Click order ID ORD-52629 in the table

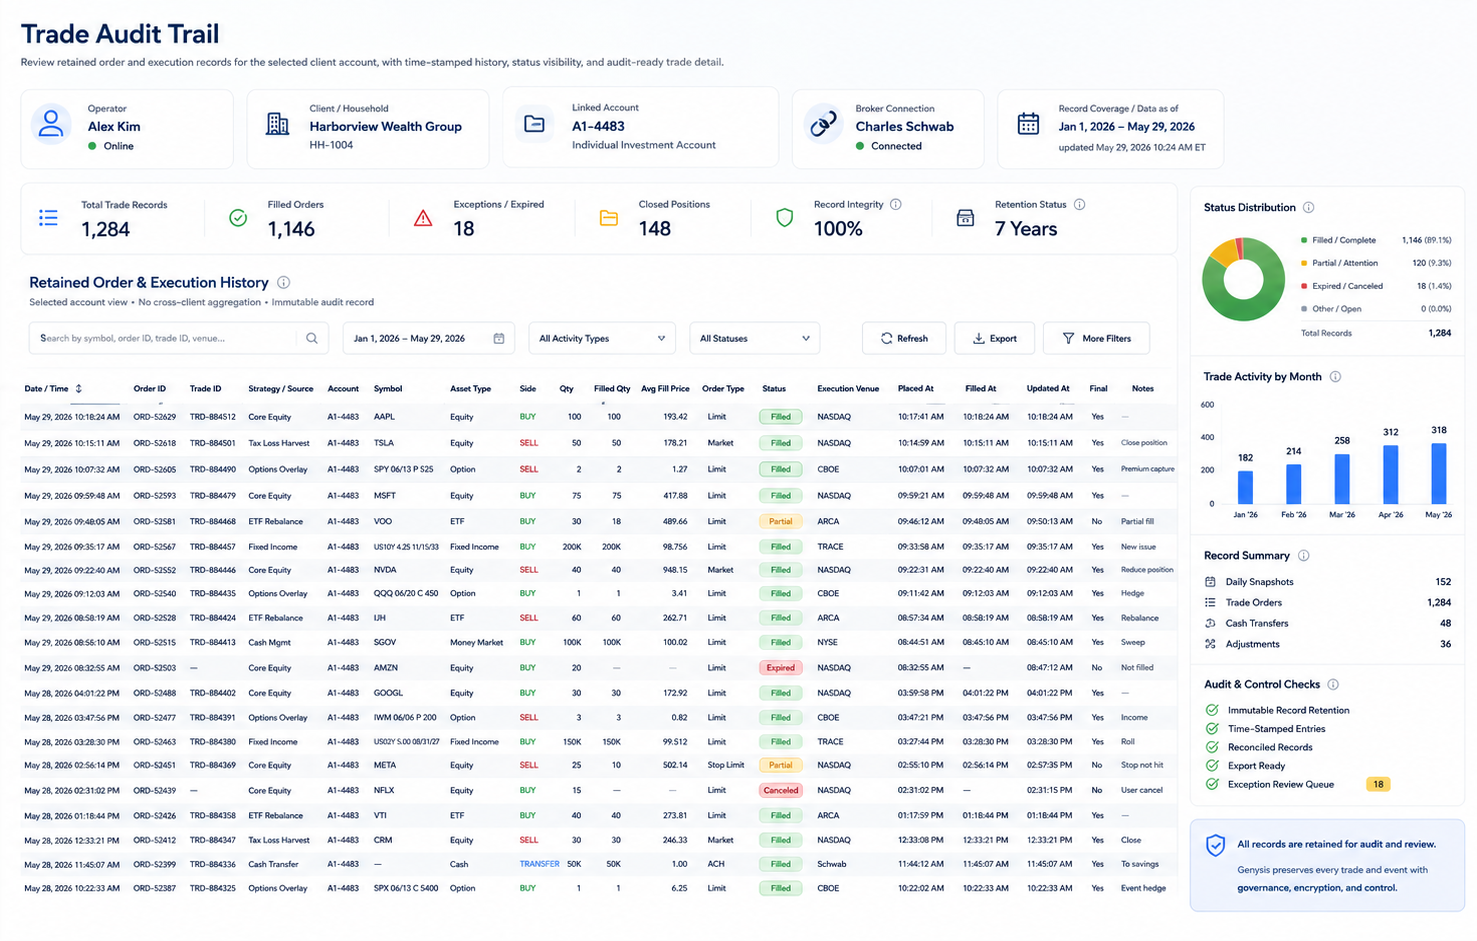click(x=154, y=417)
